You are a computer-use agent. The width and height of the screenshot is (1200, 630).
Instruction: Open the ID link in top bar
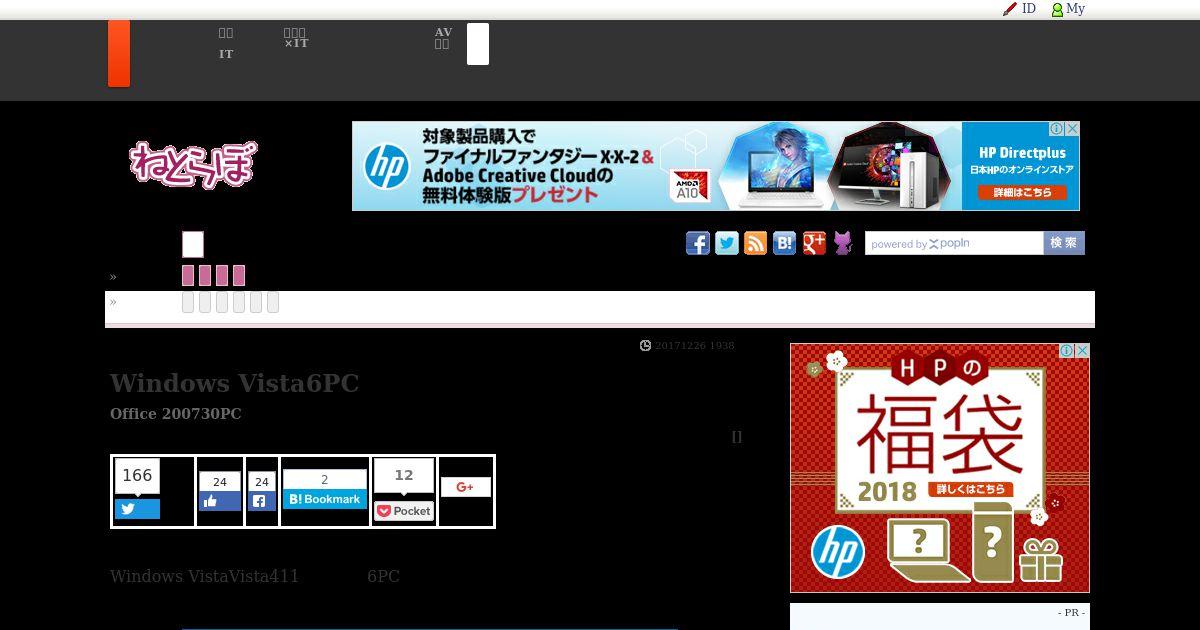click(1029, 9)
